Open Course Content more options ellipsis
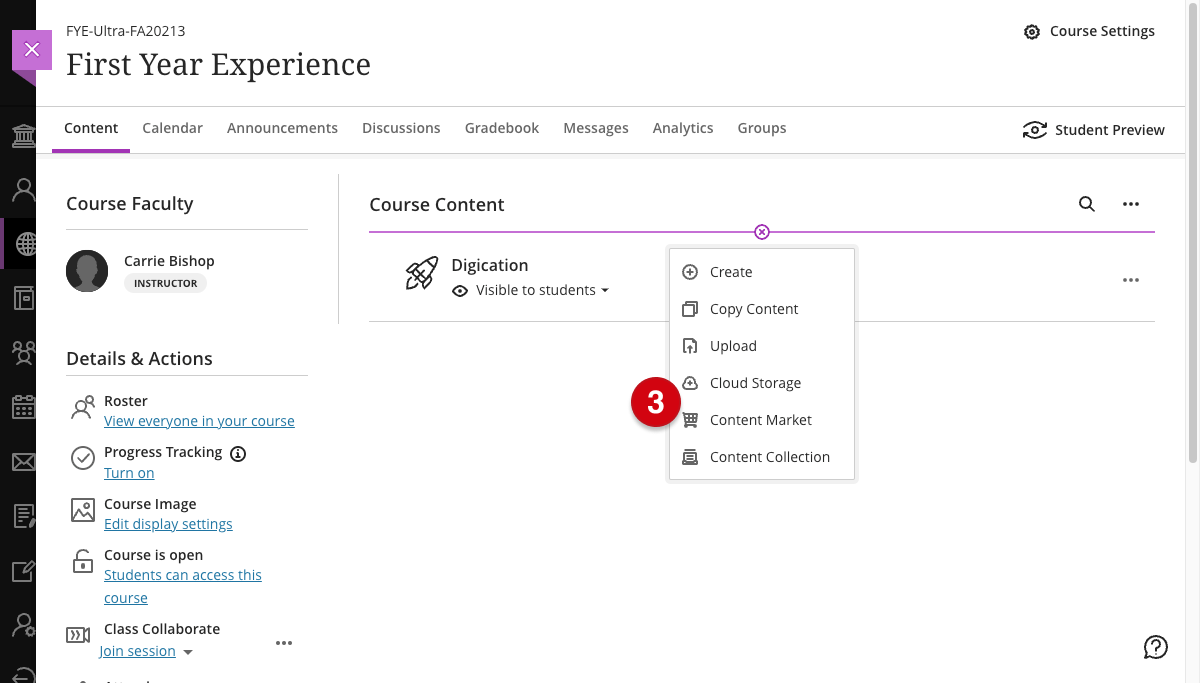Image resolution: width=1200 pixels, height=683 pixels. [1131, 204]
